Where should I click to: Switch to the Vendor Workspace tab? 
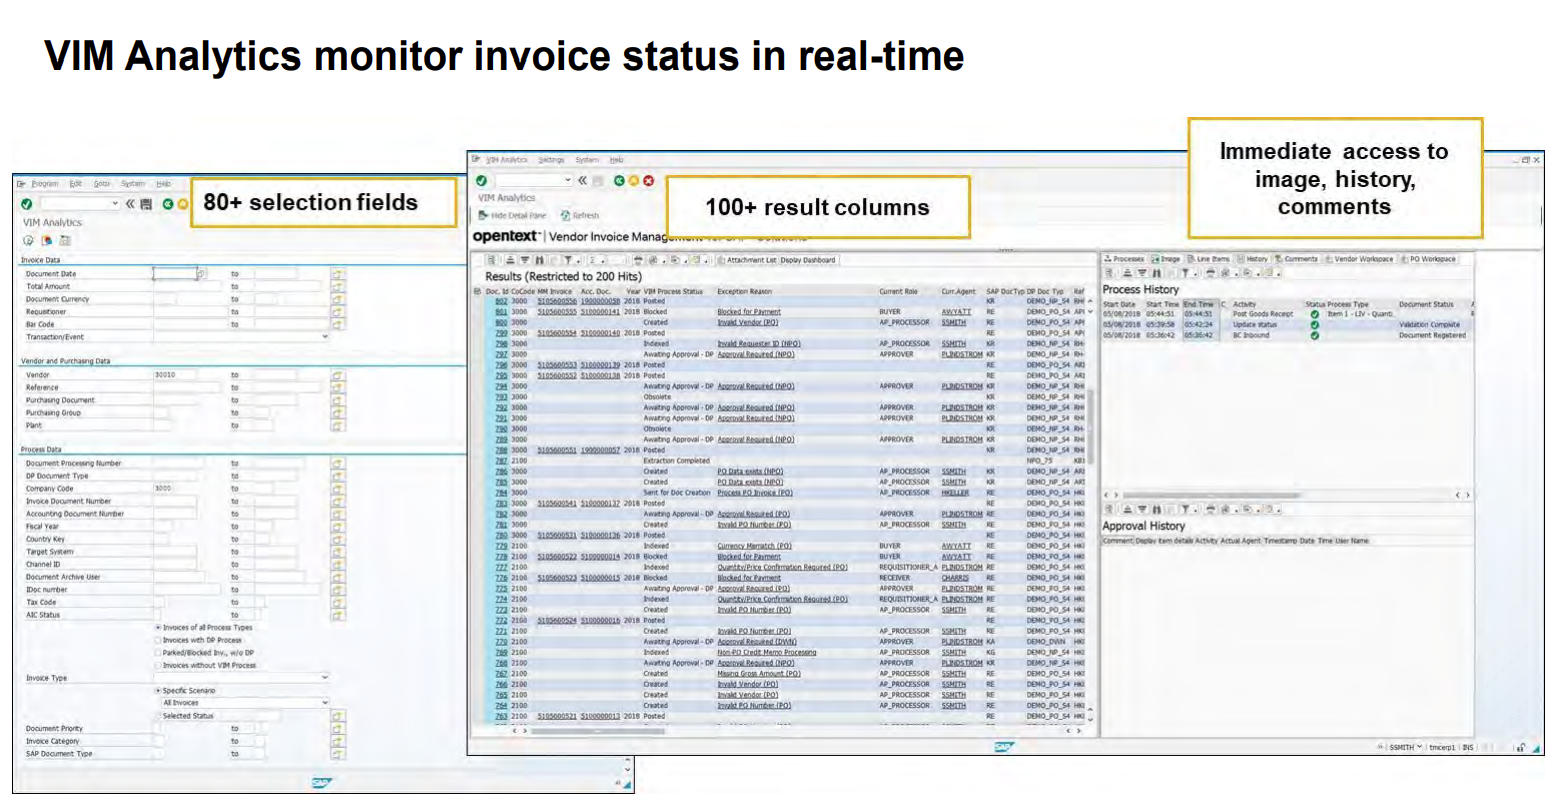point(1359,259)
